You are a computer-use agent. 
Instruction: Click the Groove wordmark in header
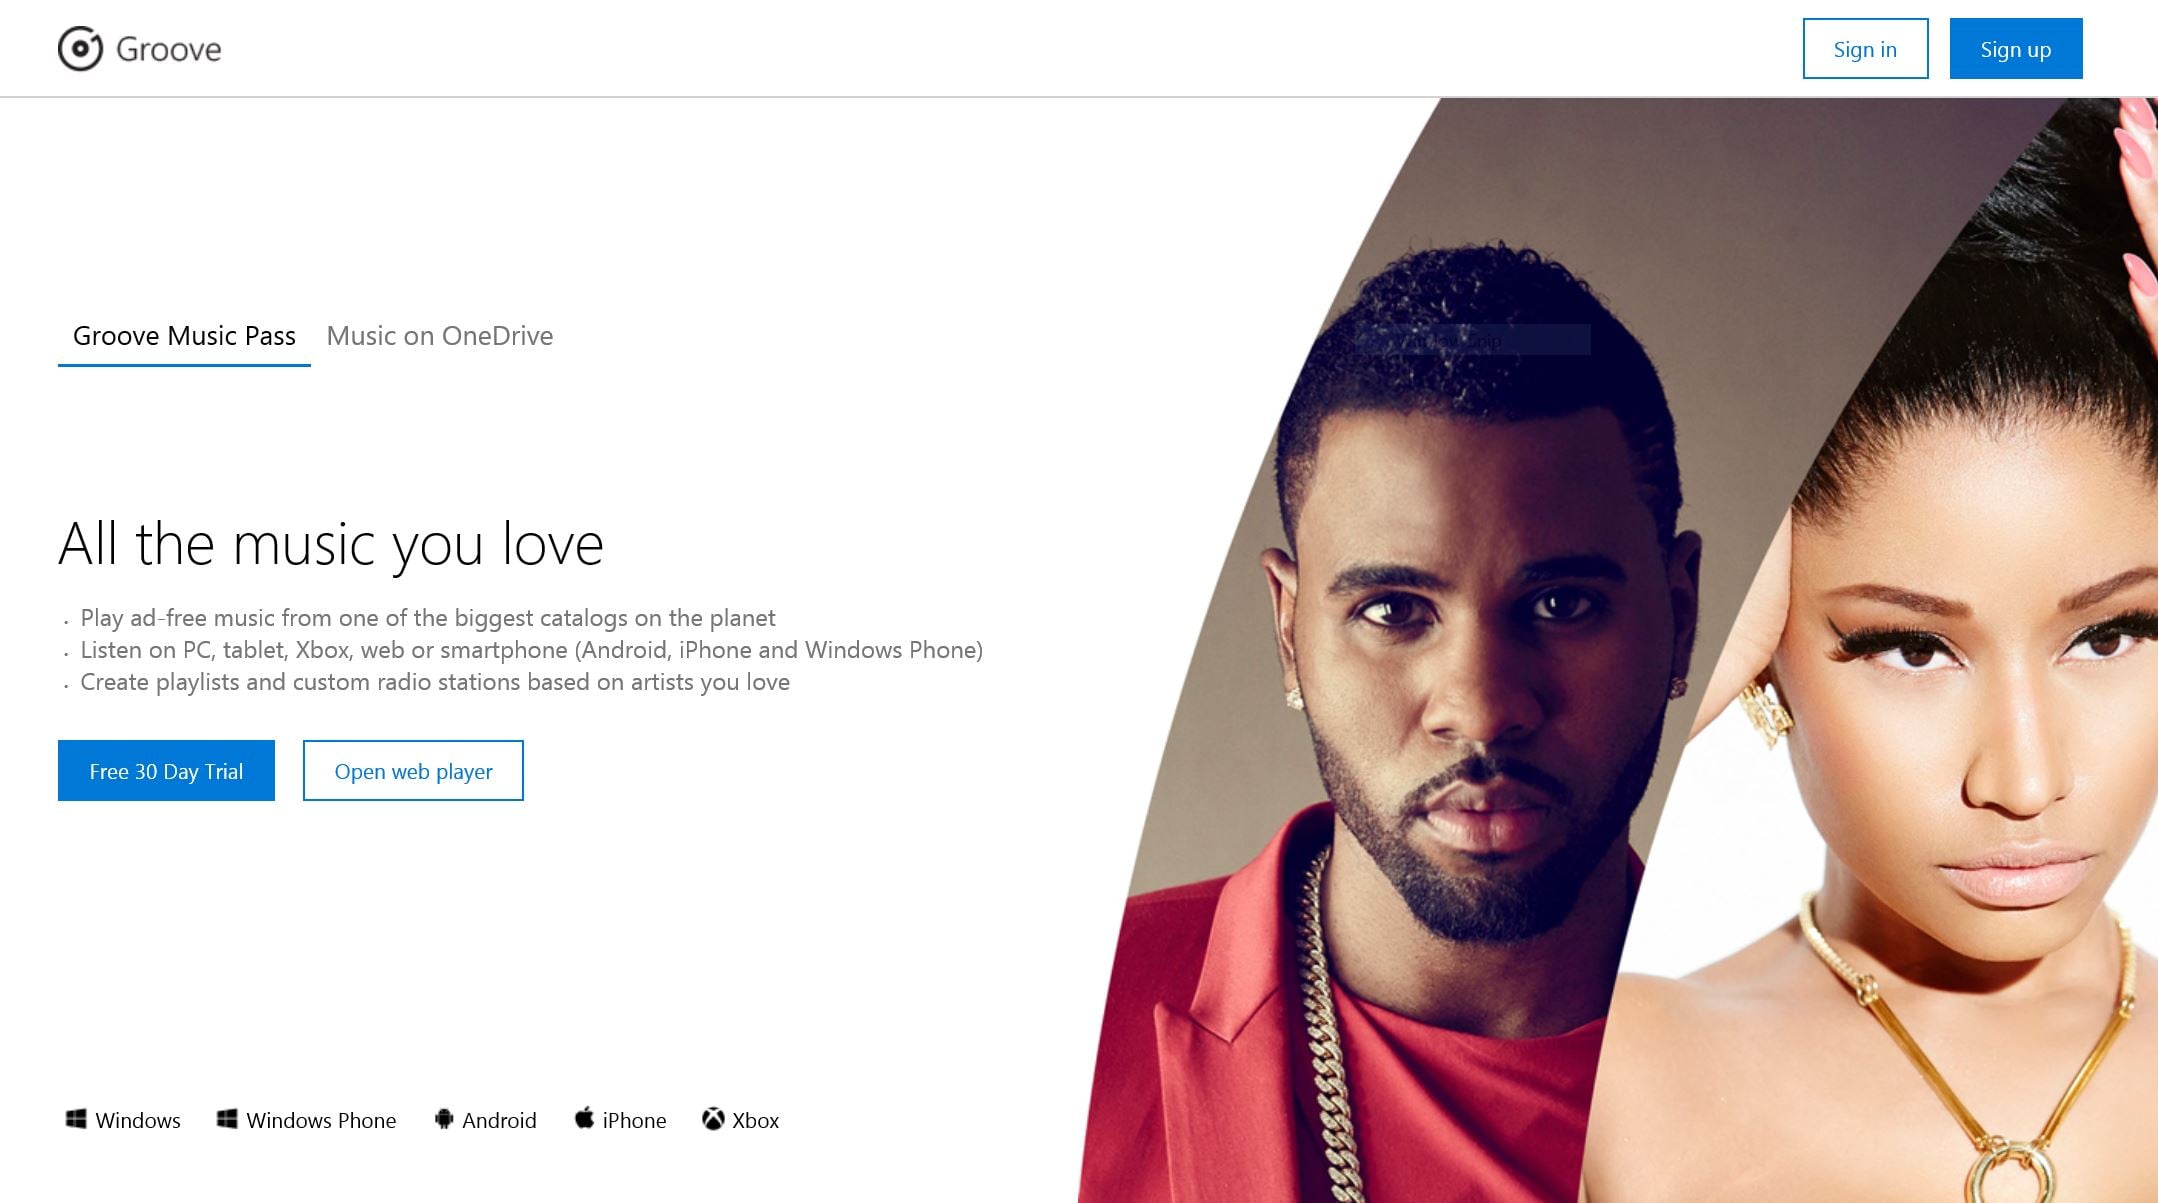point(169,49)
